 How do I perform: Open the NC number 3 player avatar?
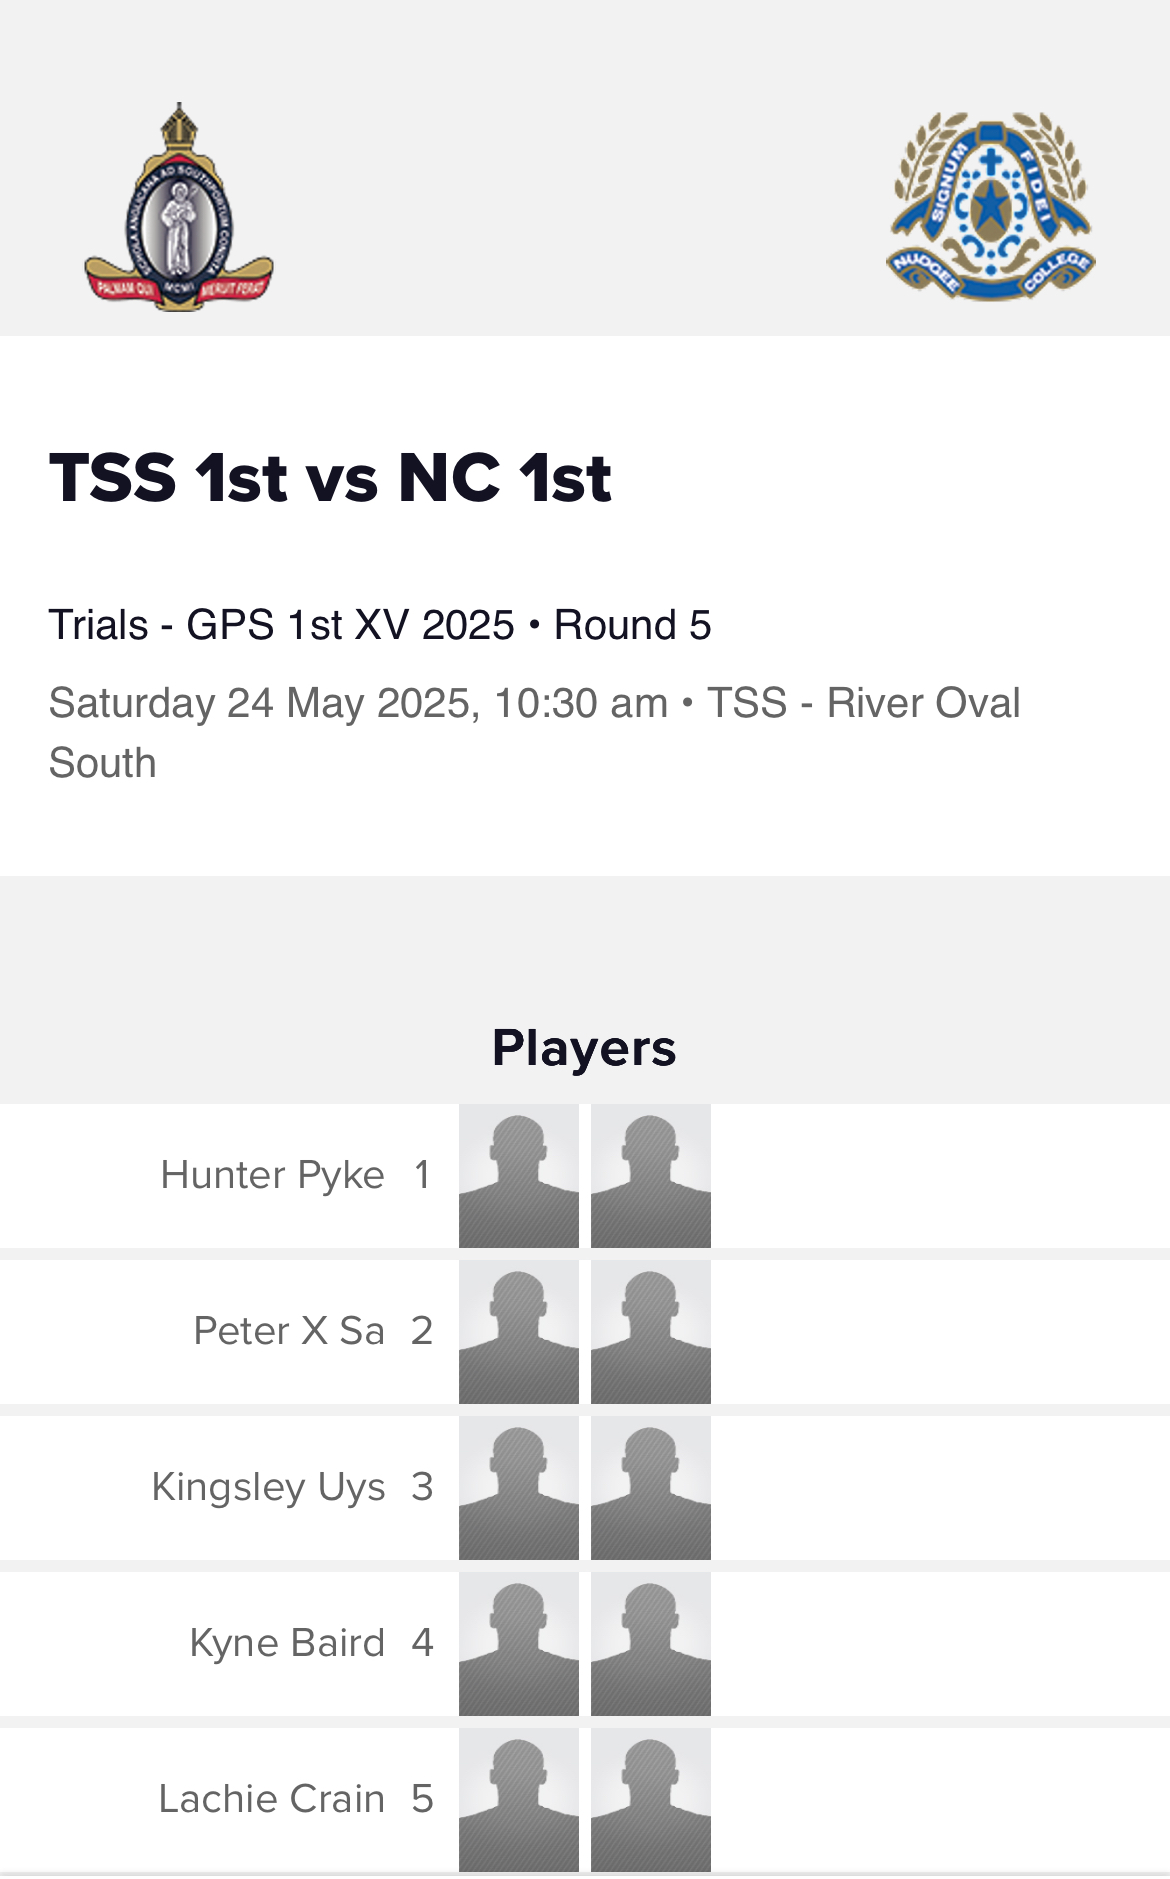coord(651,1488)
